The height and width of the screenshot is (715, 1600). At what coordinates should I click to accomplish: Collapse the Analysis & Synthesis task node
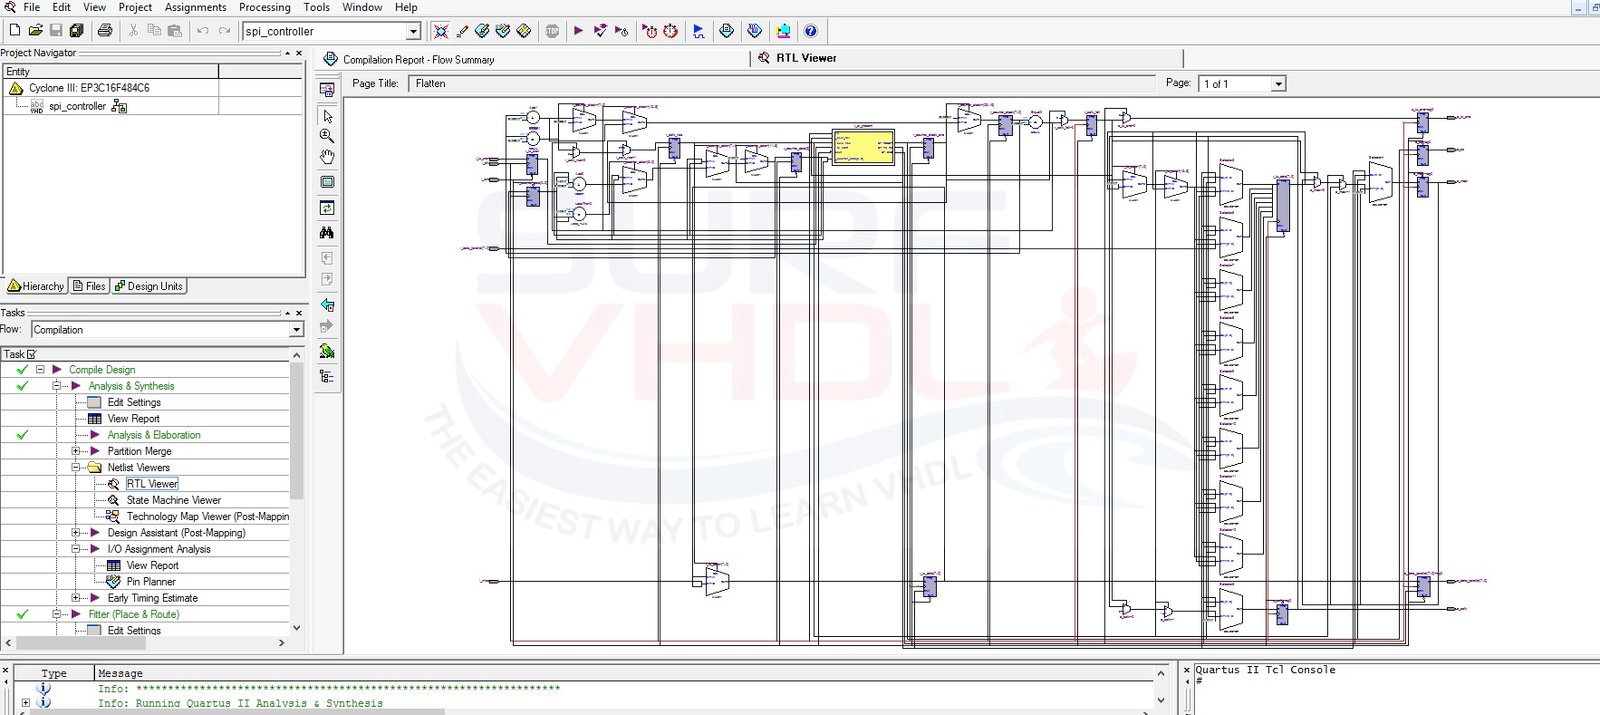pyautogui.click(x=57, y=386)
